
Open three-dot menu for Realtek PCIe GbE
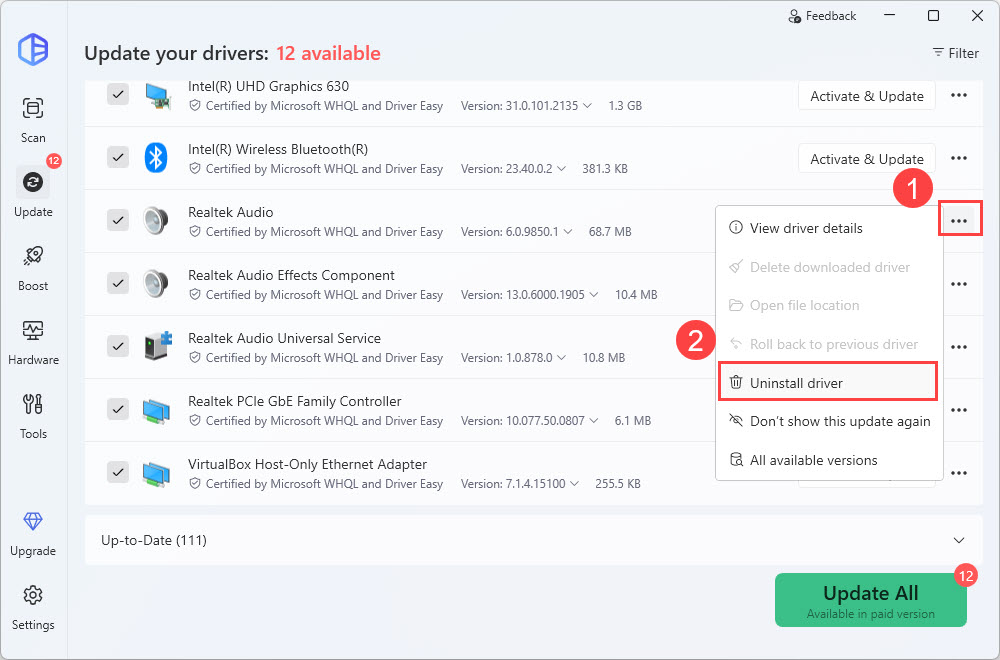pos(958,410)
